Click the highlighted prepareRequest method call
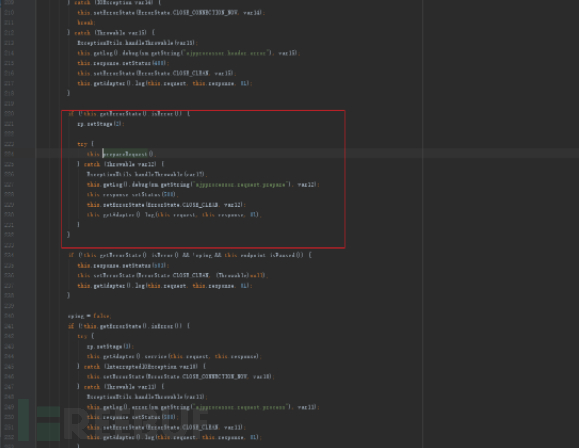 (x=125, y=154)
